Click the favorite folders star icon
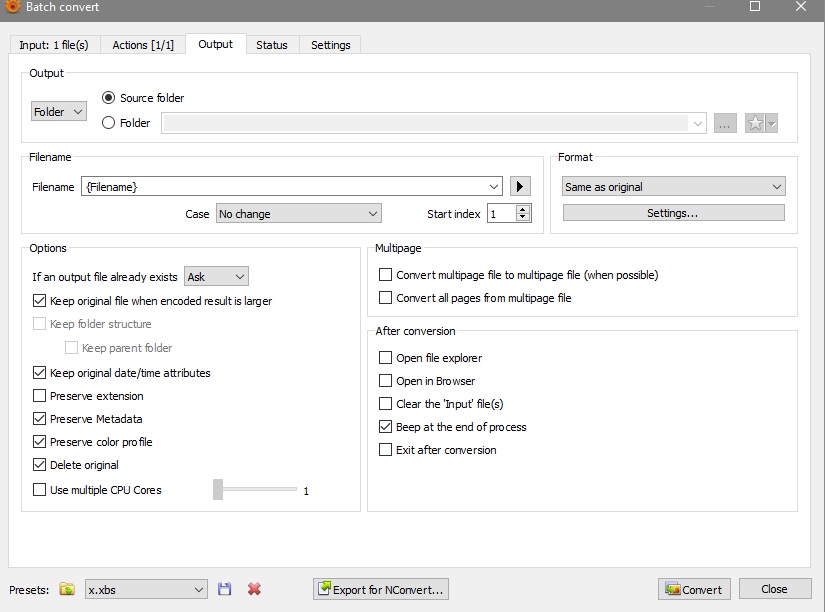825x612 pixels. pyautogui.click(x=756, y=123)
